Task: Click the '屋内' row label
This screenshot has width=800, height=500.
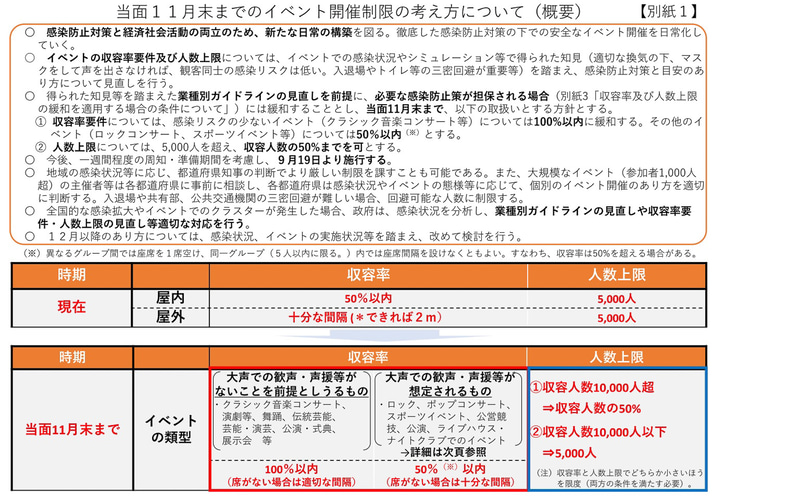Action: tap(170, 298)
